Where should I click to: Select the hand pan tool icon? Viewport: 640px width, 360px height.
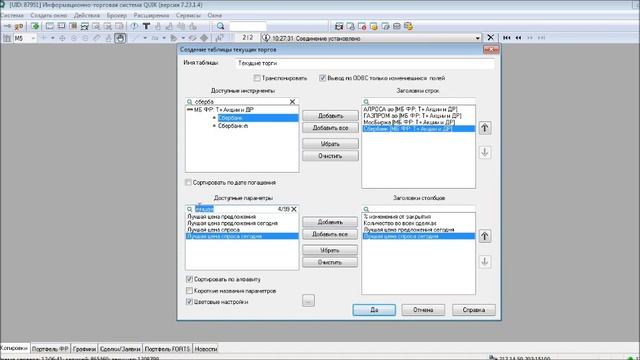coord(120,38)
